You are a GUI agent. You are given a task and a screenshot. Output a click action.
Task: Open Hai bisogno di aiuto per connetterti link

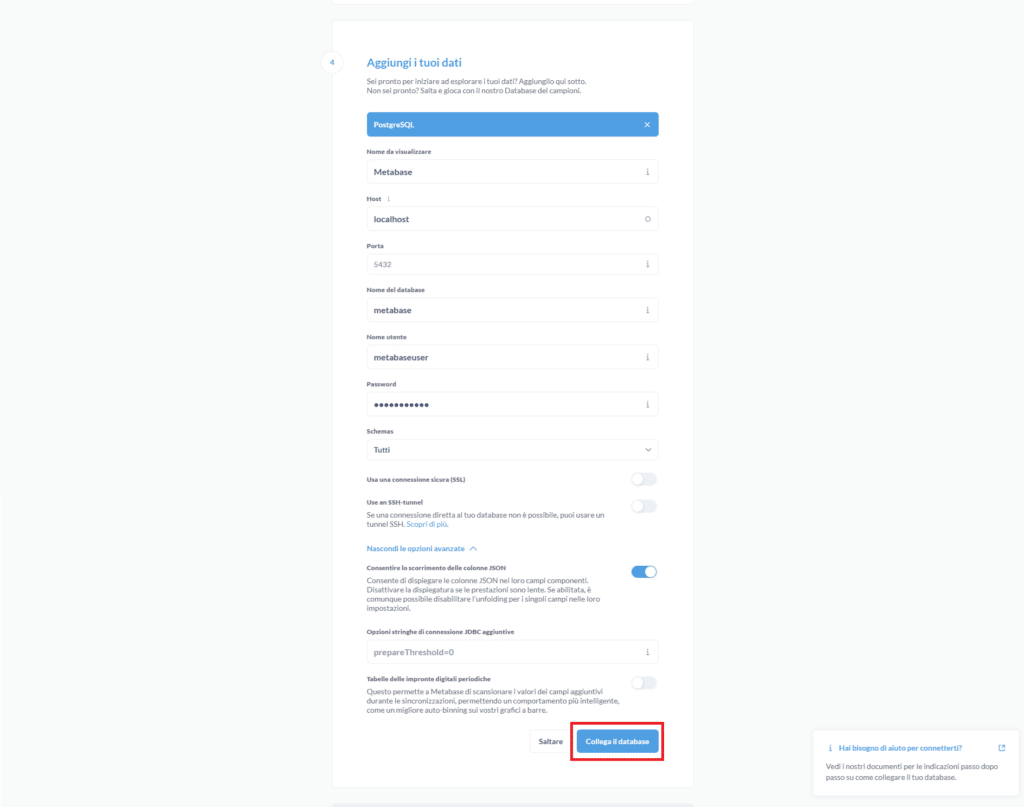pyautogui.click(x=900, y=748)
